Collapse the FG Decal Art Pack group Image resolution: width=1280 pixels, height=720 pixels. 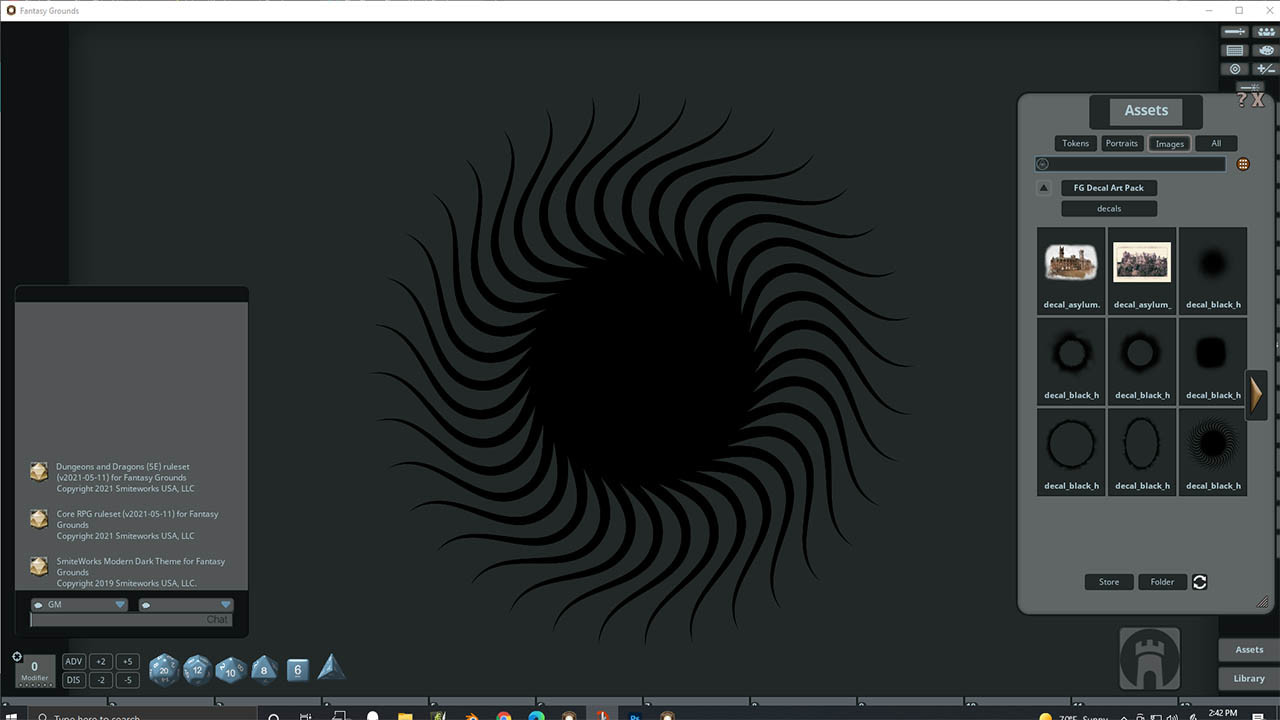coord(1044,187)
